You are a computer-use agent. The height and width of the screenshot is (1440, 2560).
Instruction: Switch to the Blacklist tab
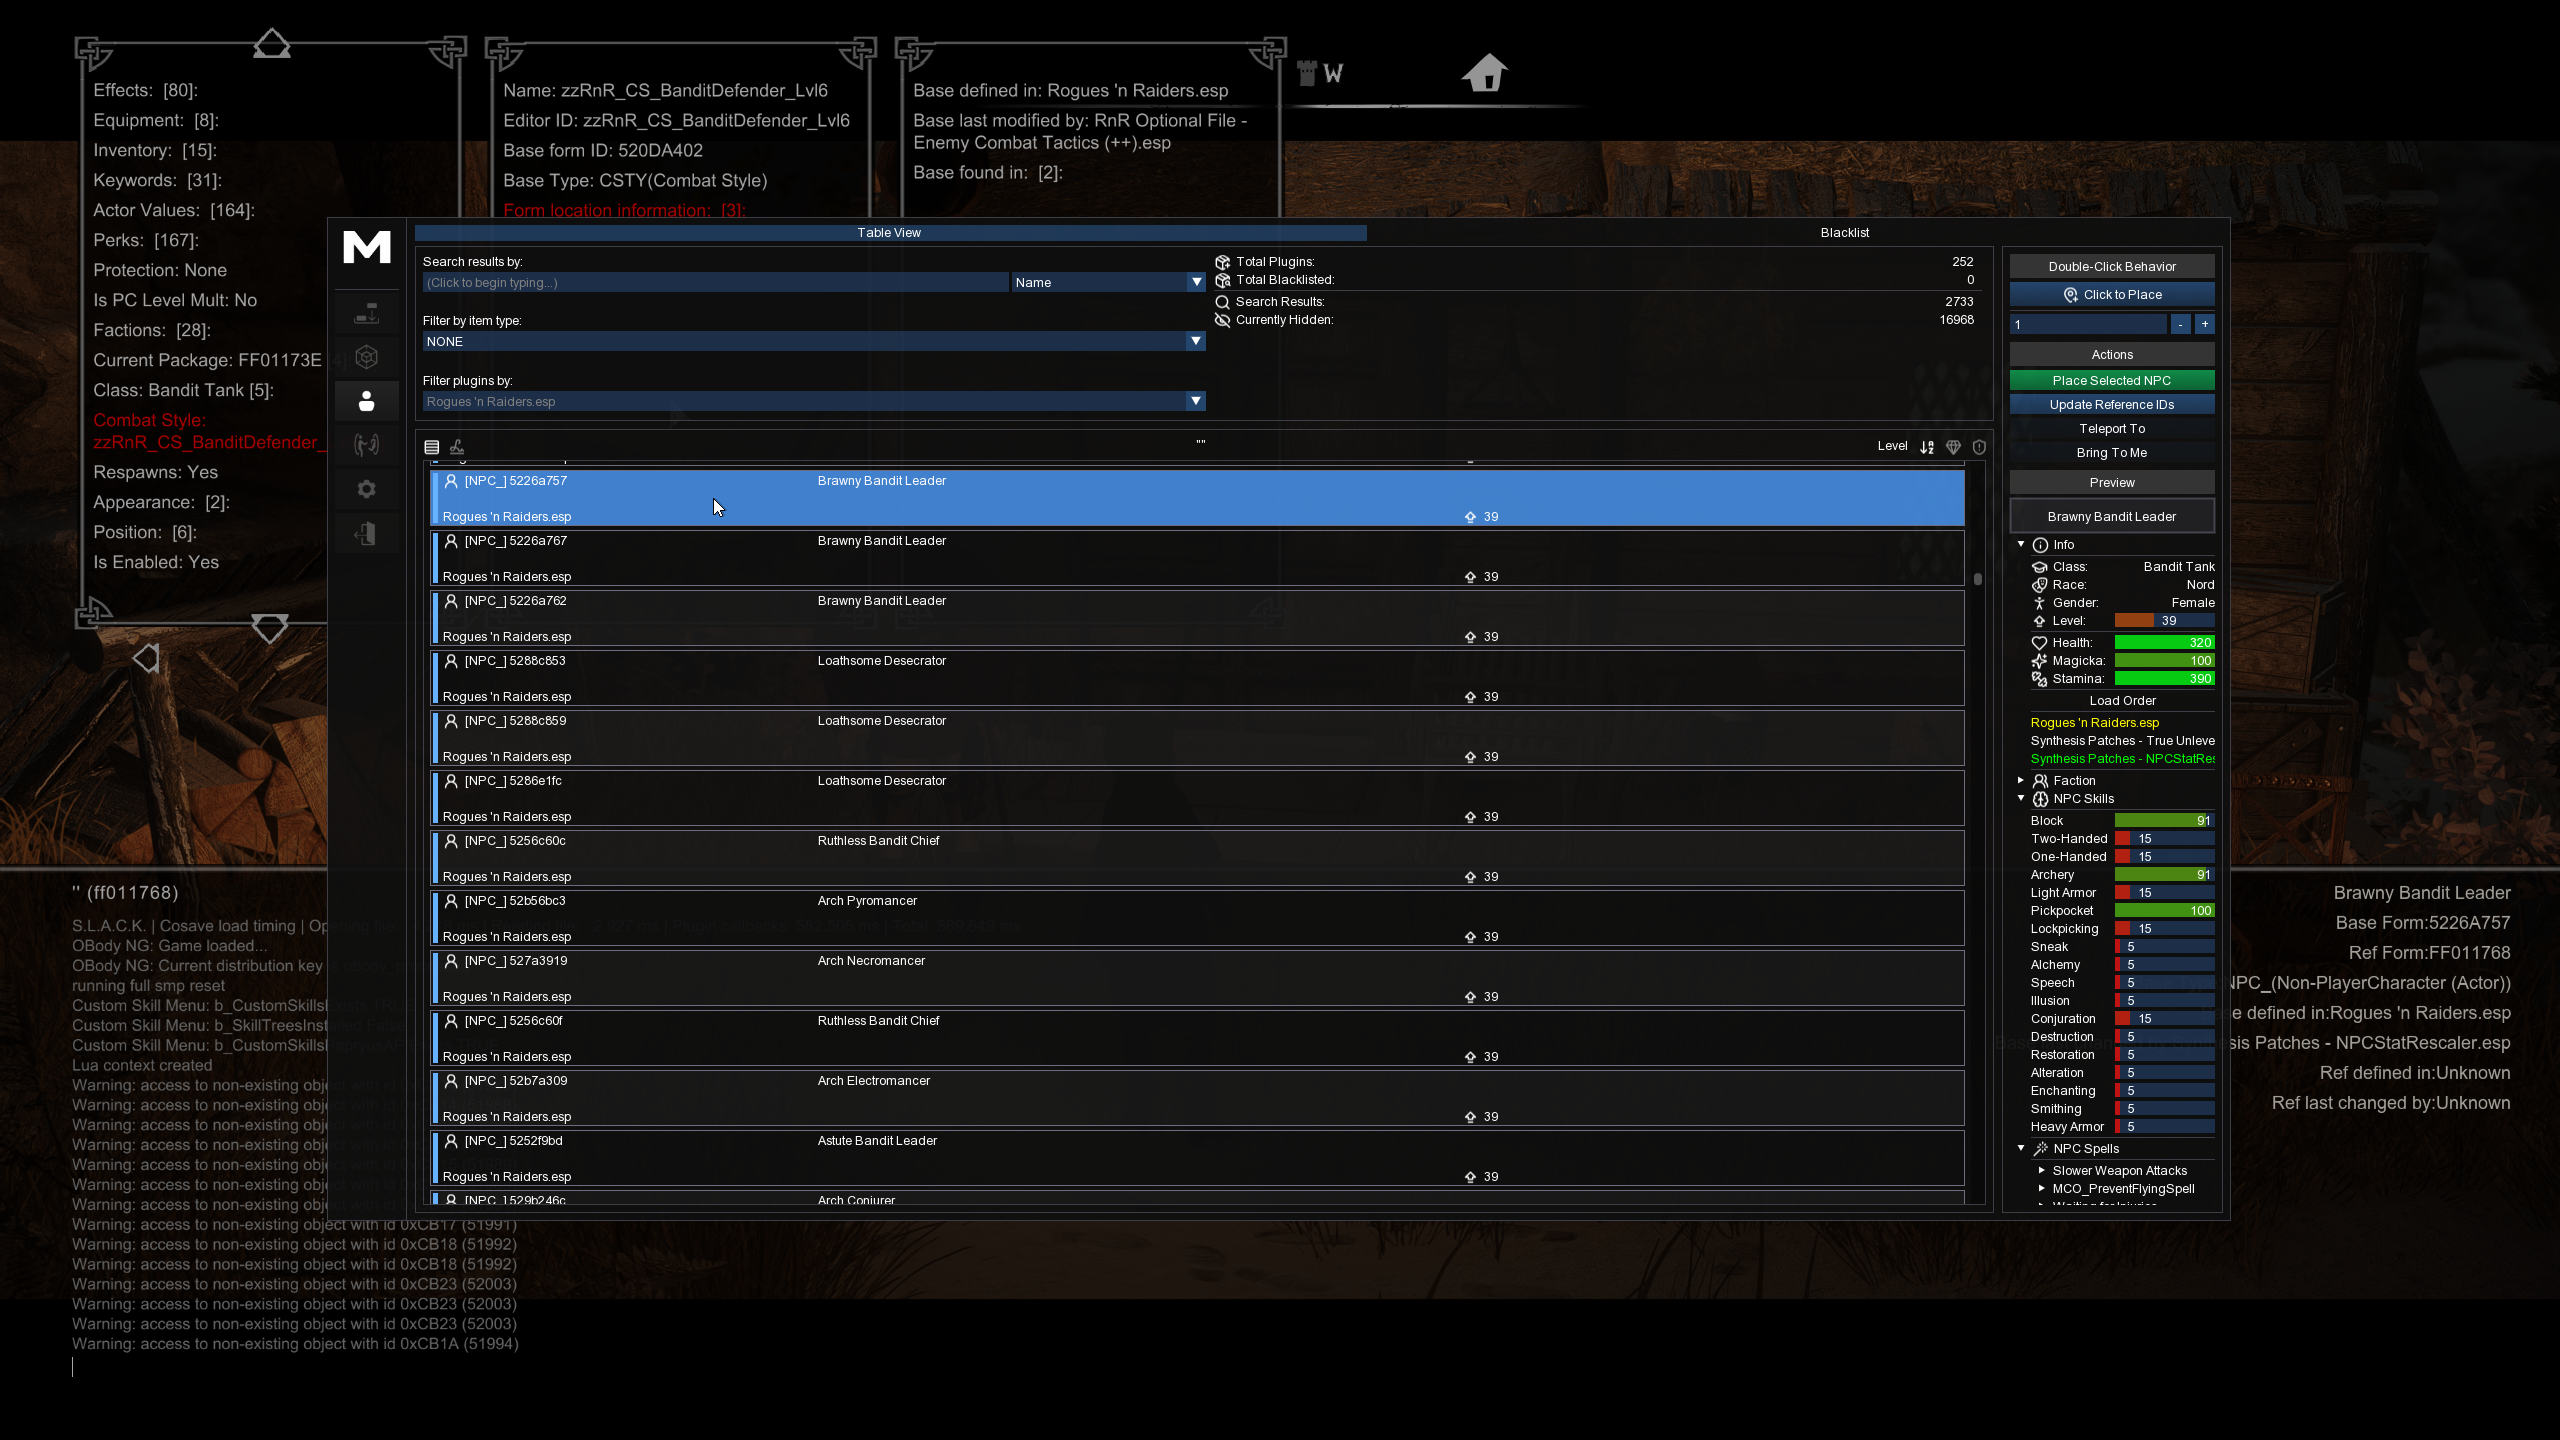(1844, 233)
